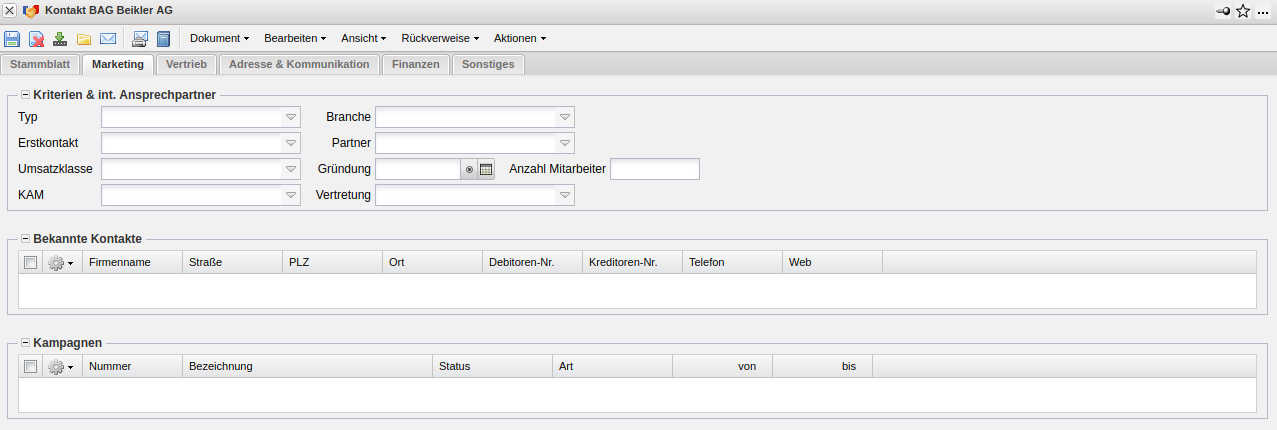This screenshot has width=1277, height=430.
Task: Open calendar picker for Gründung date
Action: tap(486, 169)
